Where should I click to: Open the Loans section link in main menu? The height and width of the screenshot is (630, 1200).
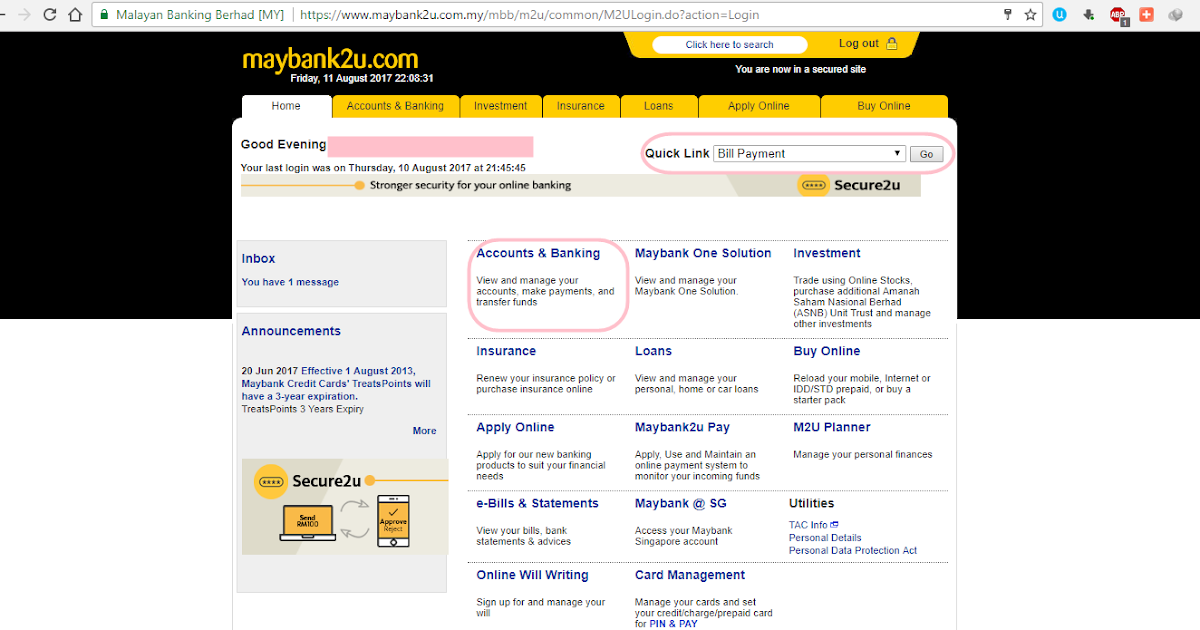pyautogui.click(x=653, y=351)
